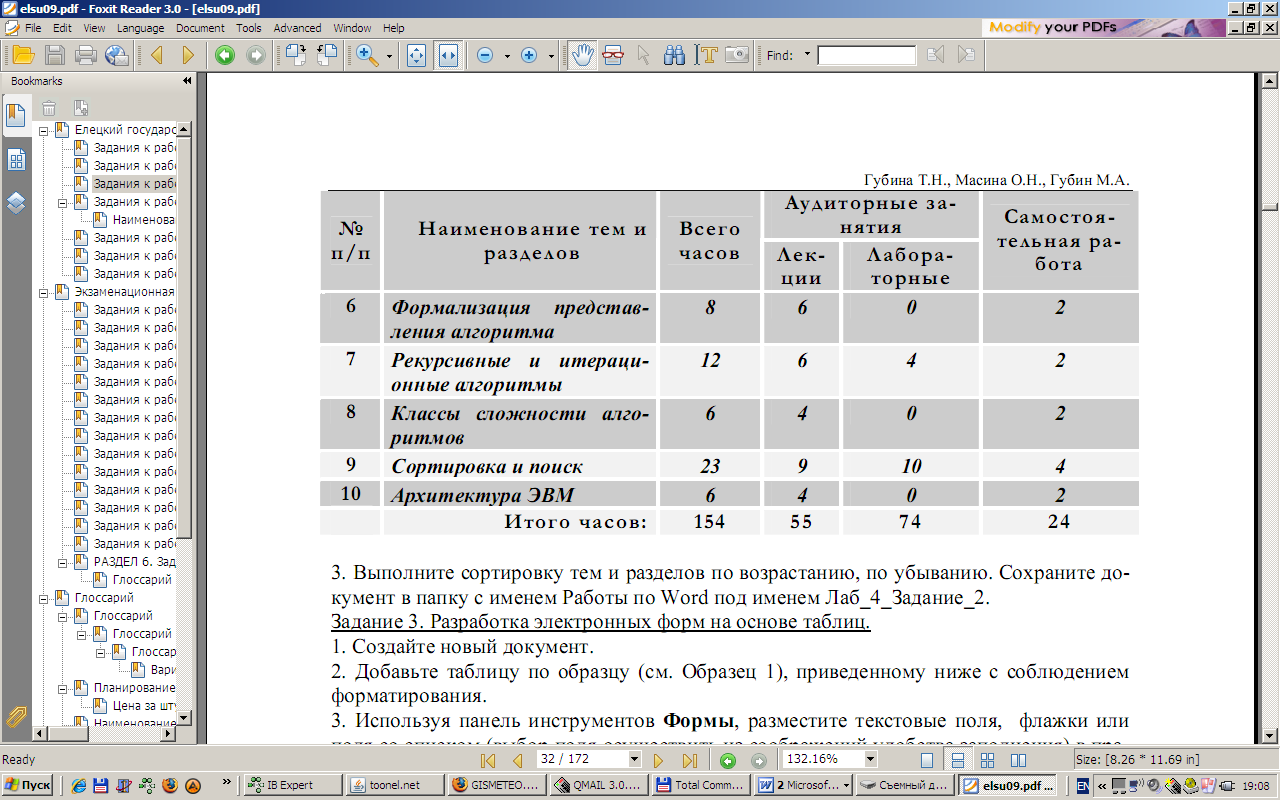The height and width of the screenshot is (800, 1280).
Task: Collapse the РАЗДЕЛ 6 bookmark node
Action: pyautogui.click(x=63, y=562)
